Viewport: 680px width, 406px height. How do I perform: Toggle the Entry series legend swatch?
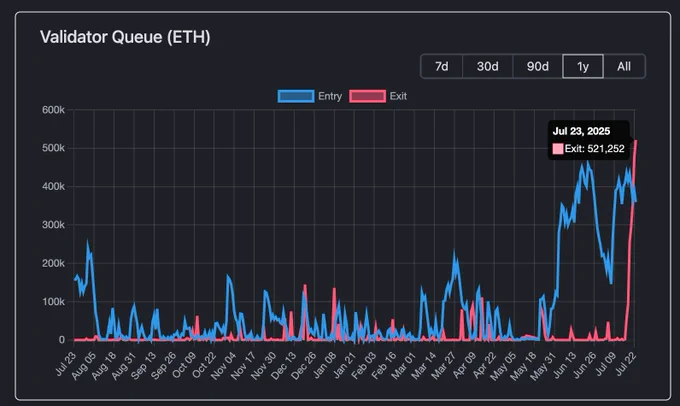(296, 96)
